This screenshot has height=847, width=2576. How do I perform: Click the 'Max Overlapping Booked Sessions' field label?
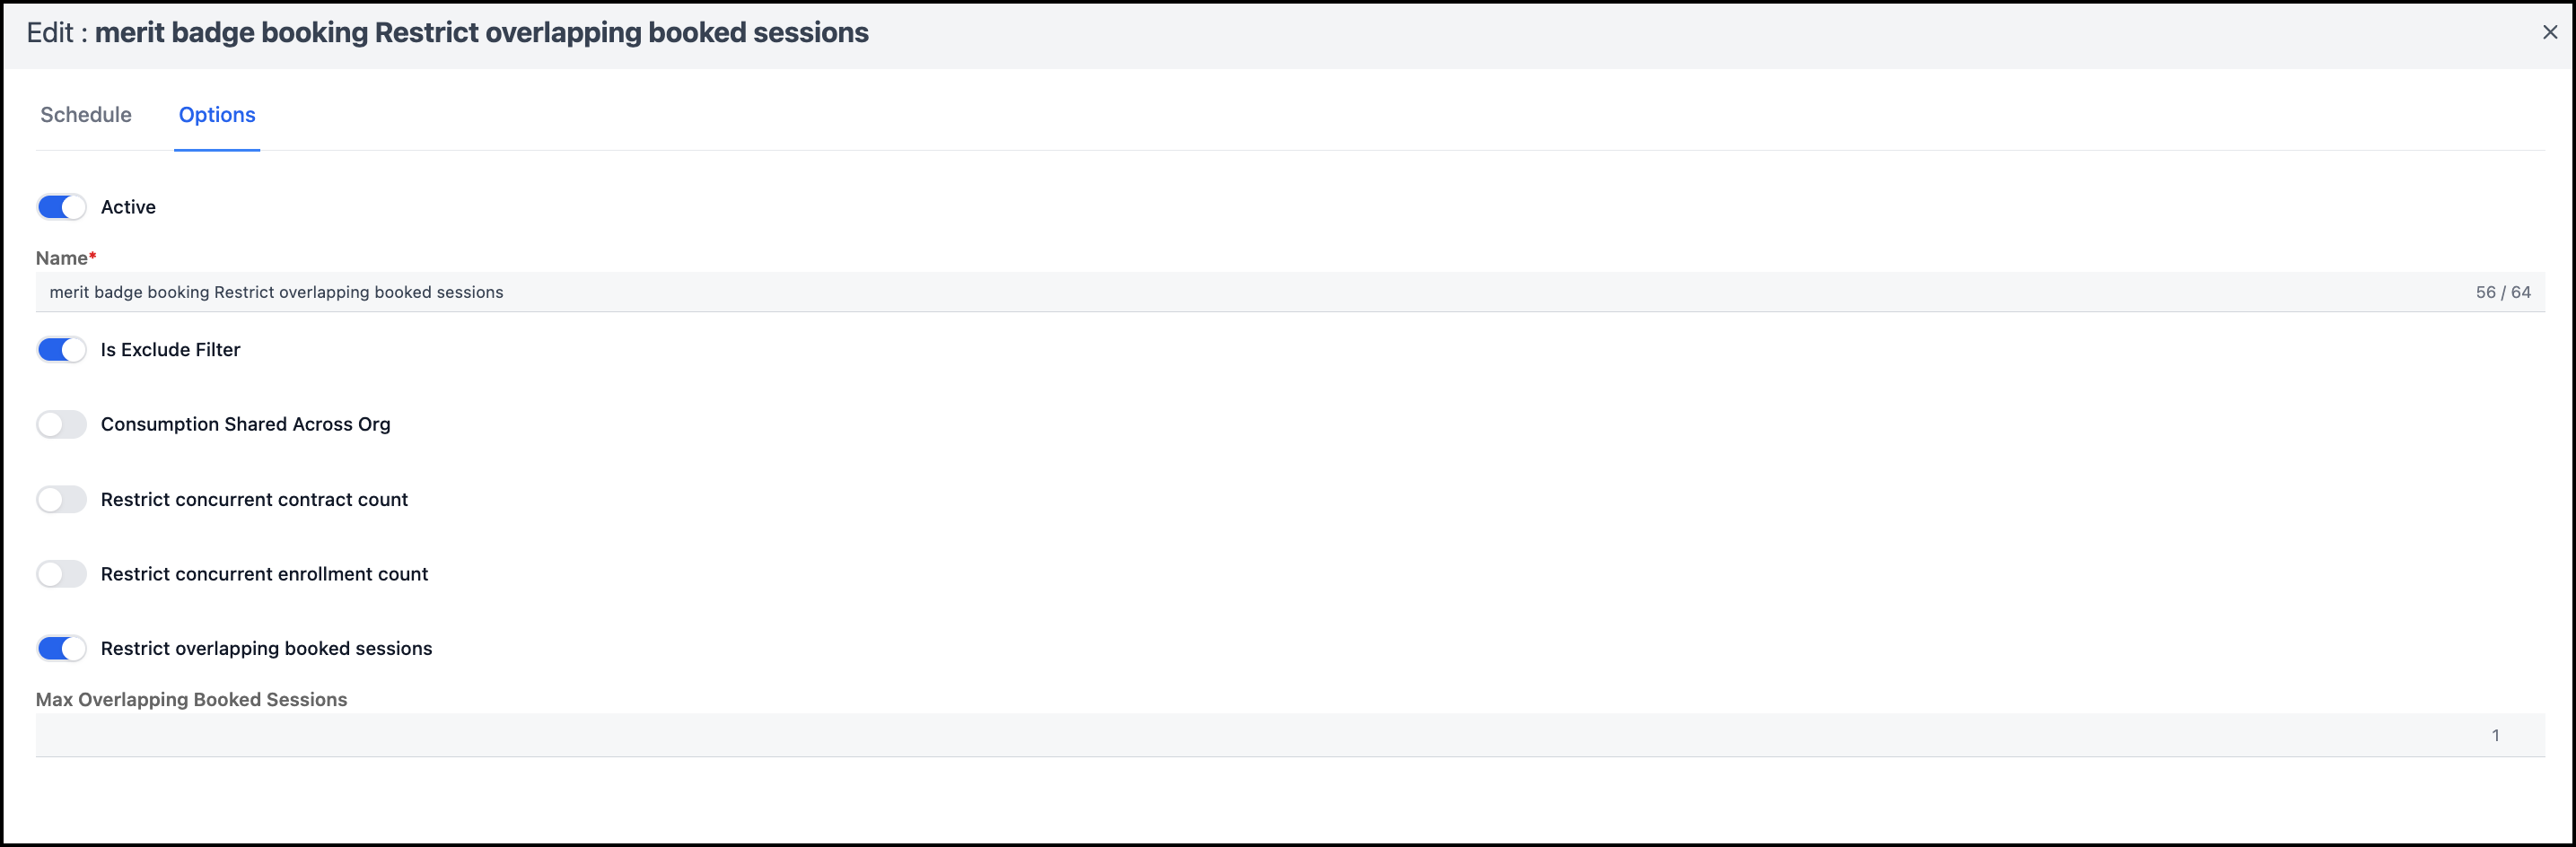pos(191,699)
